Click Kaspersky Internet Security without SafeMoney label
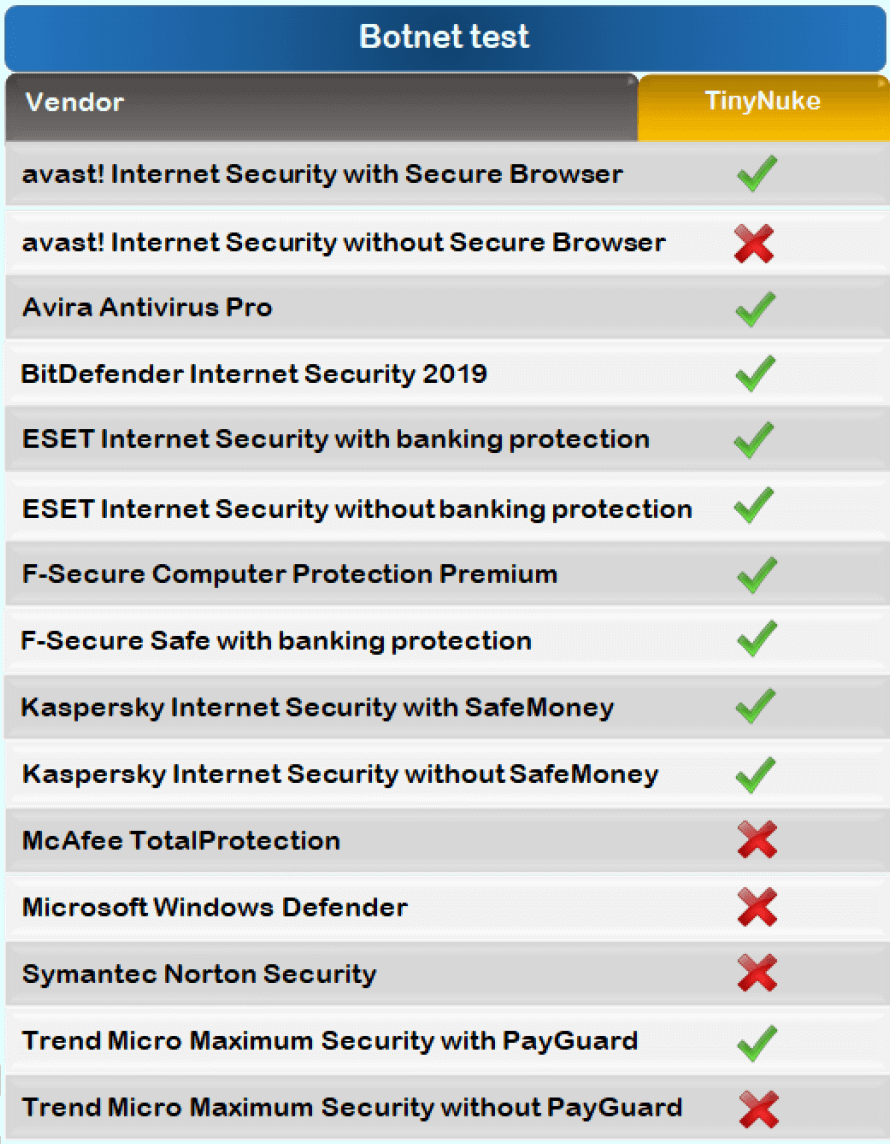 (x=340, y=774)
